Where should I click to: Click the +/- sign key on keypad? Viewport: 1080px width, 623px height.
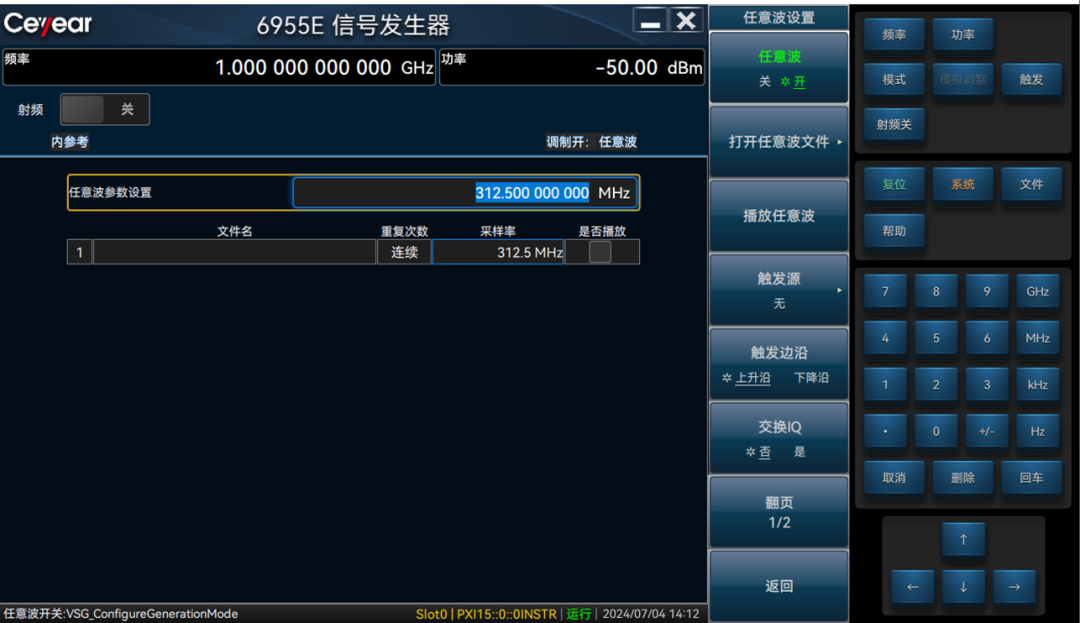coord(986,431)
